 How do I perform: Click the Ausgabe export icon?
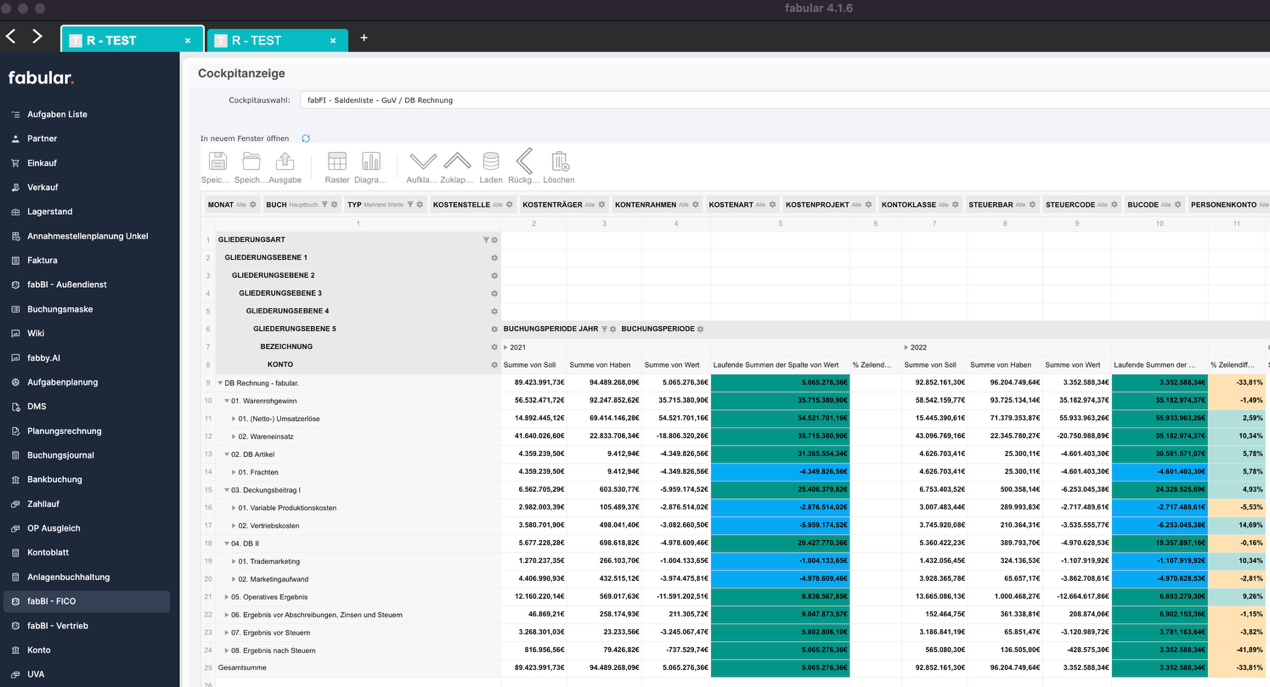point(285,162)
